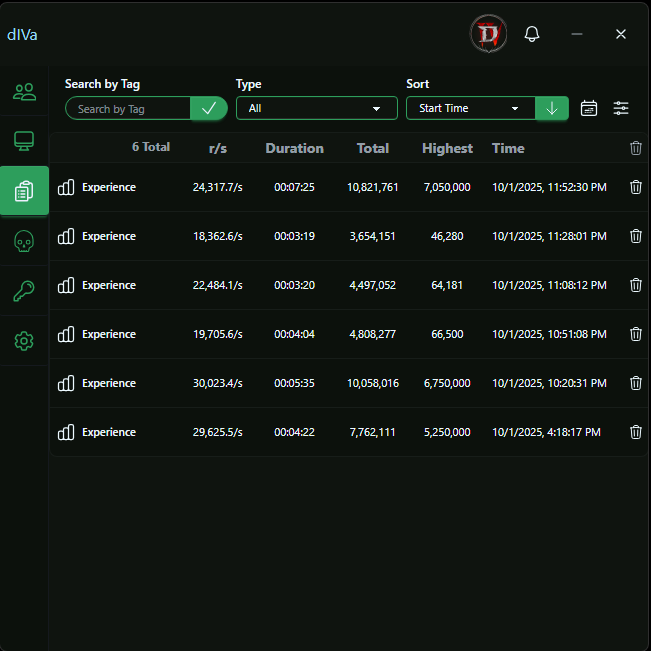Open the skull tab in sidebar
Screen dimensions: 651x651
tap(24, 241)
